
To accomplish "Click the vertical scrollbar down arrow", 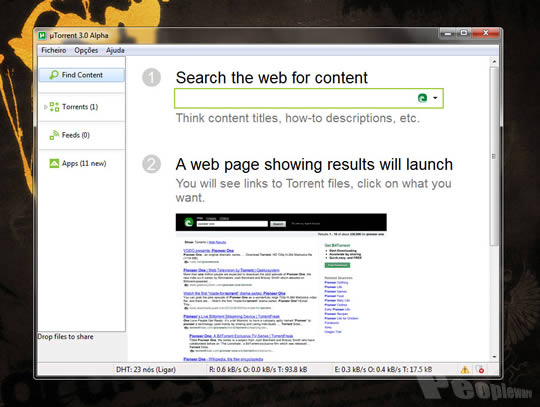I will coord(494,357).
